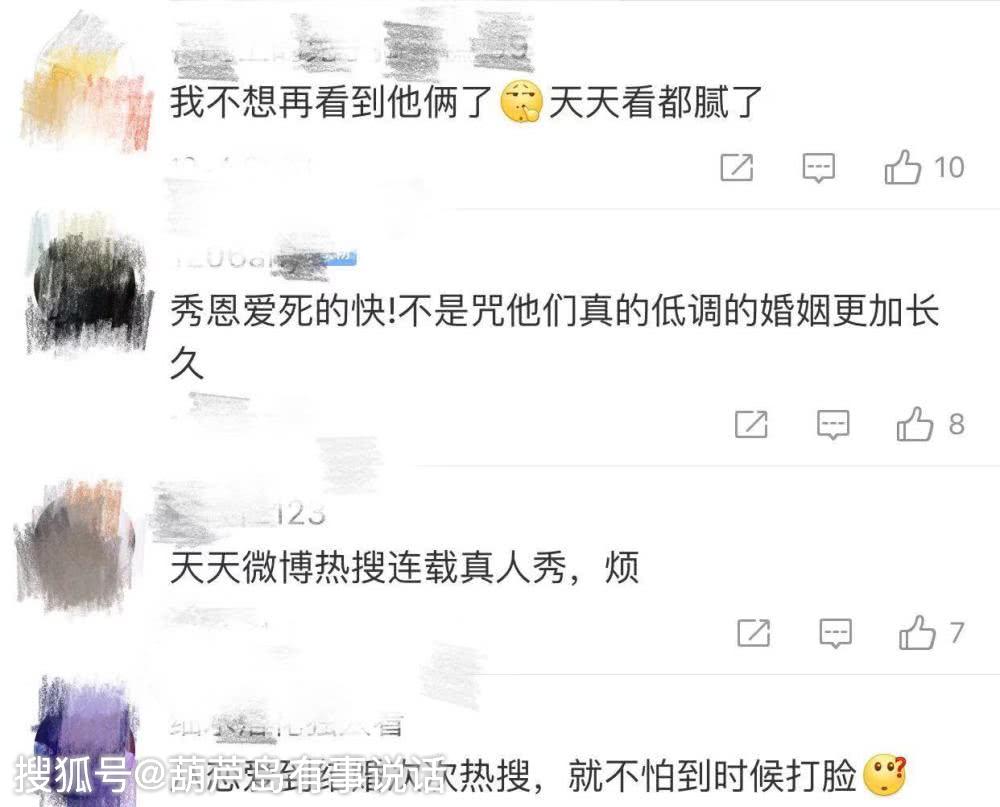Open the first commenter's blurred username
The height and width of the screenshot is (807, 1000).
pos(351,45)
